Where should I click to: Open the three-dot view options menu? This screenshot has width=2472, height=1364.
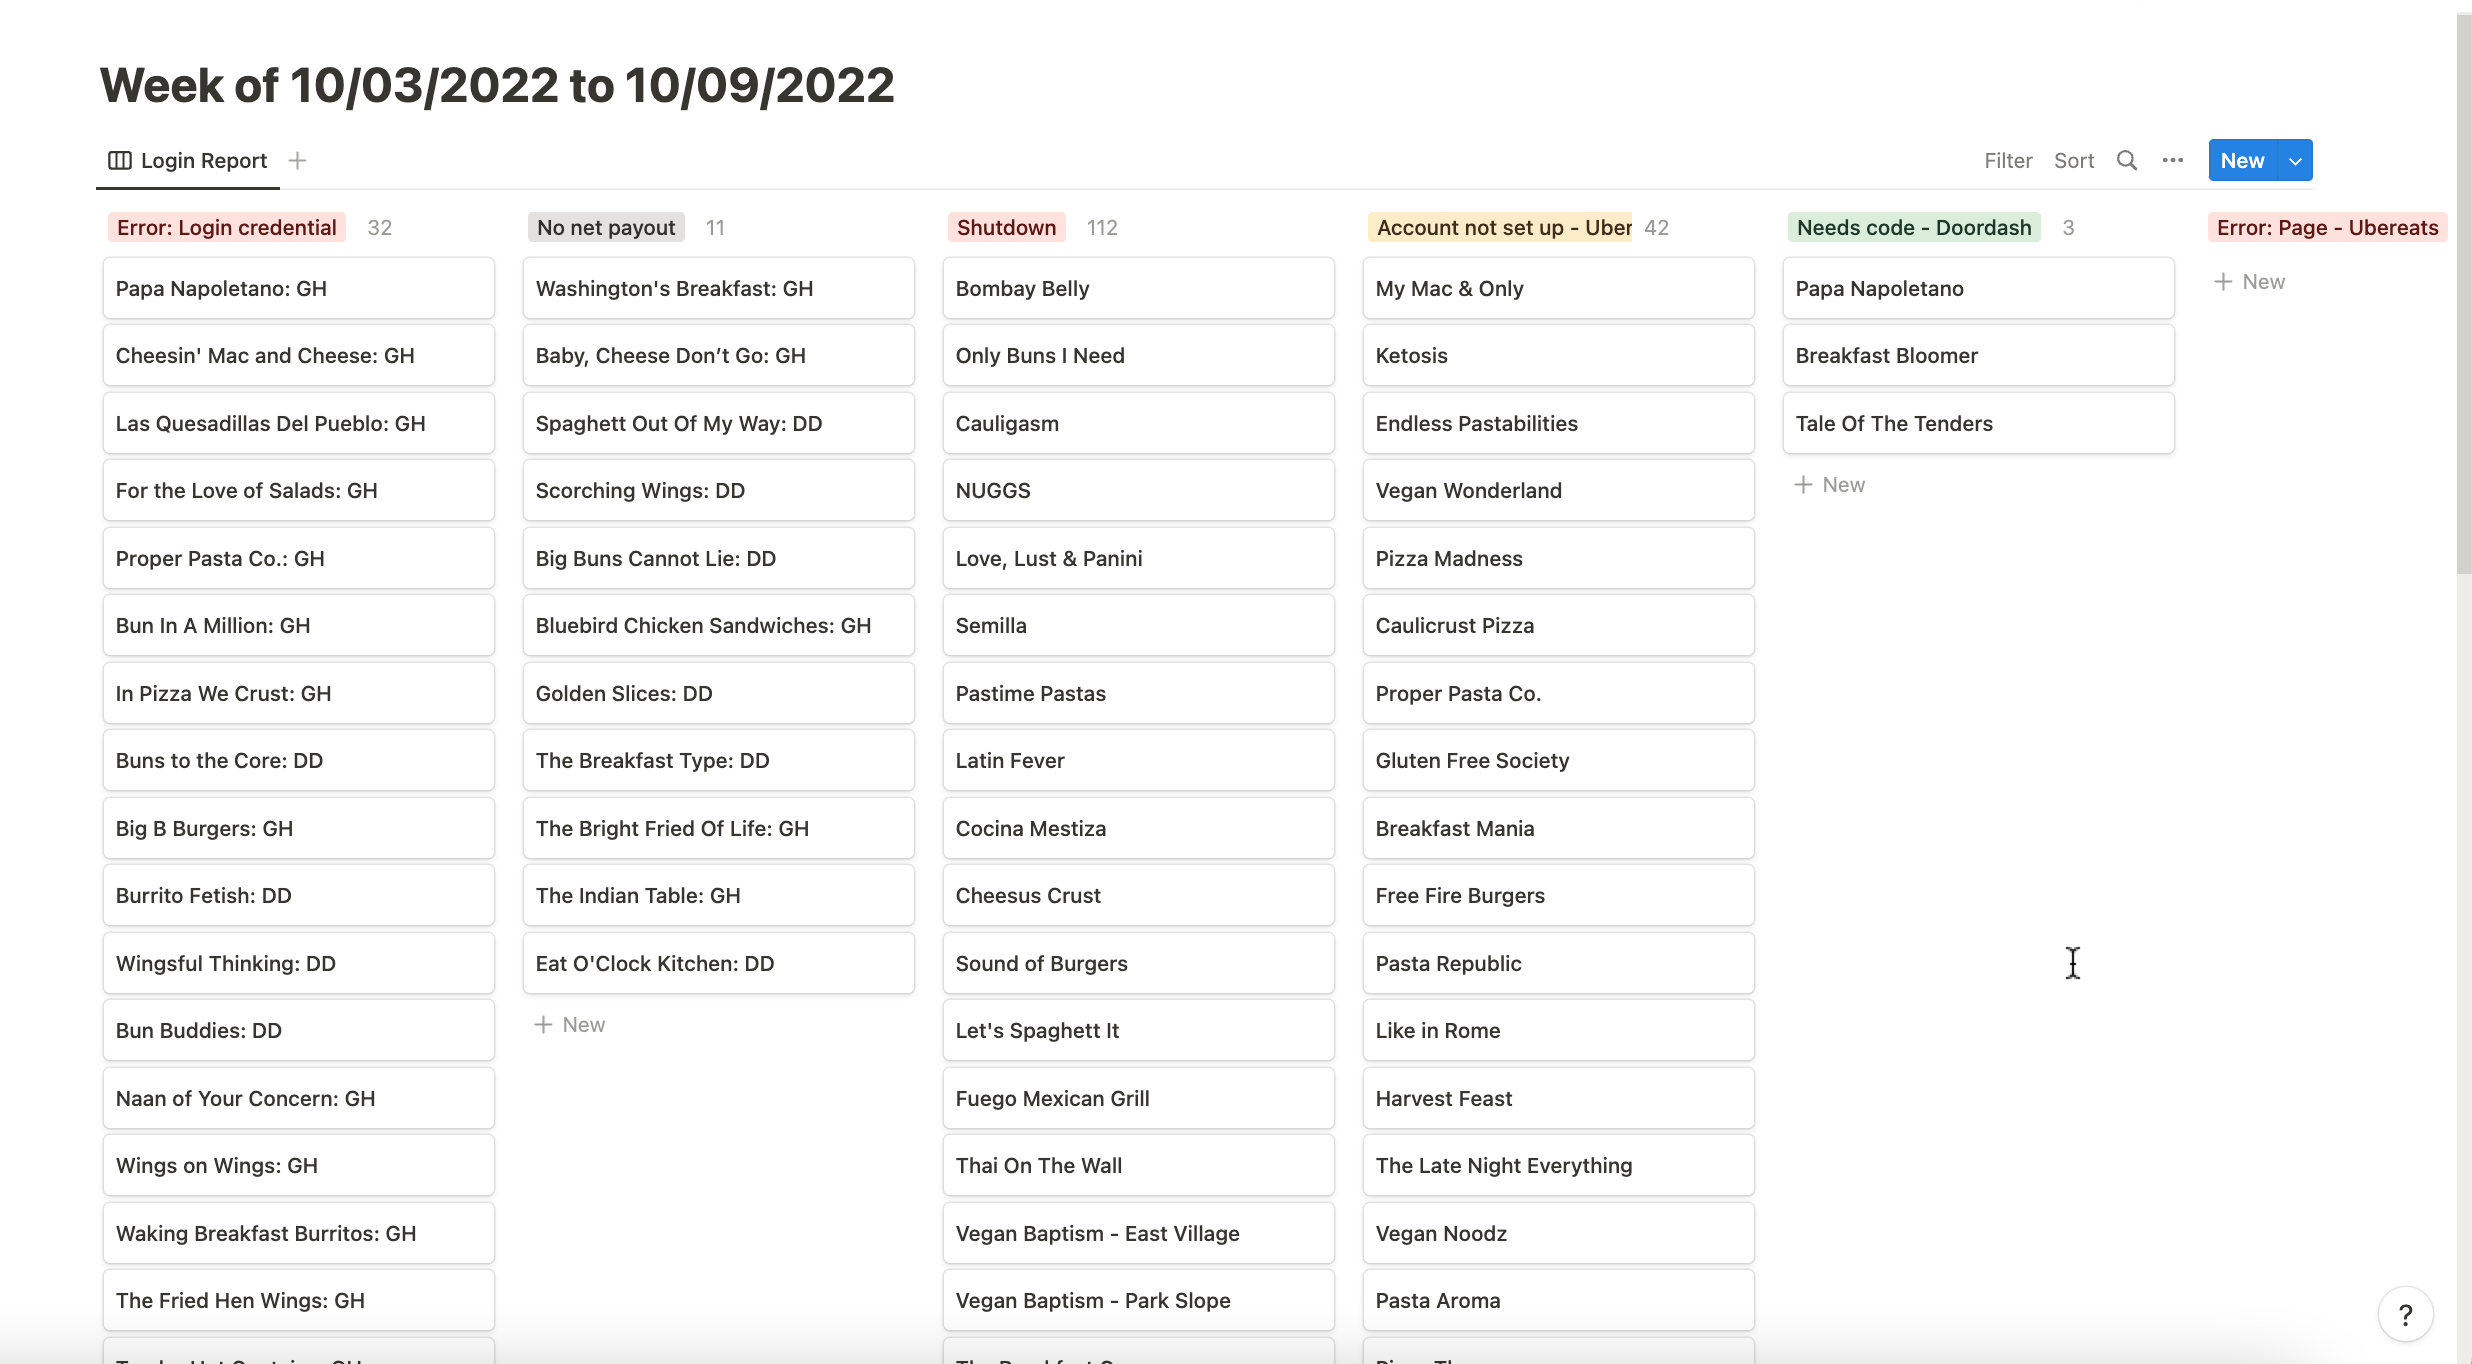click(x=2172, y=161)
